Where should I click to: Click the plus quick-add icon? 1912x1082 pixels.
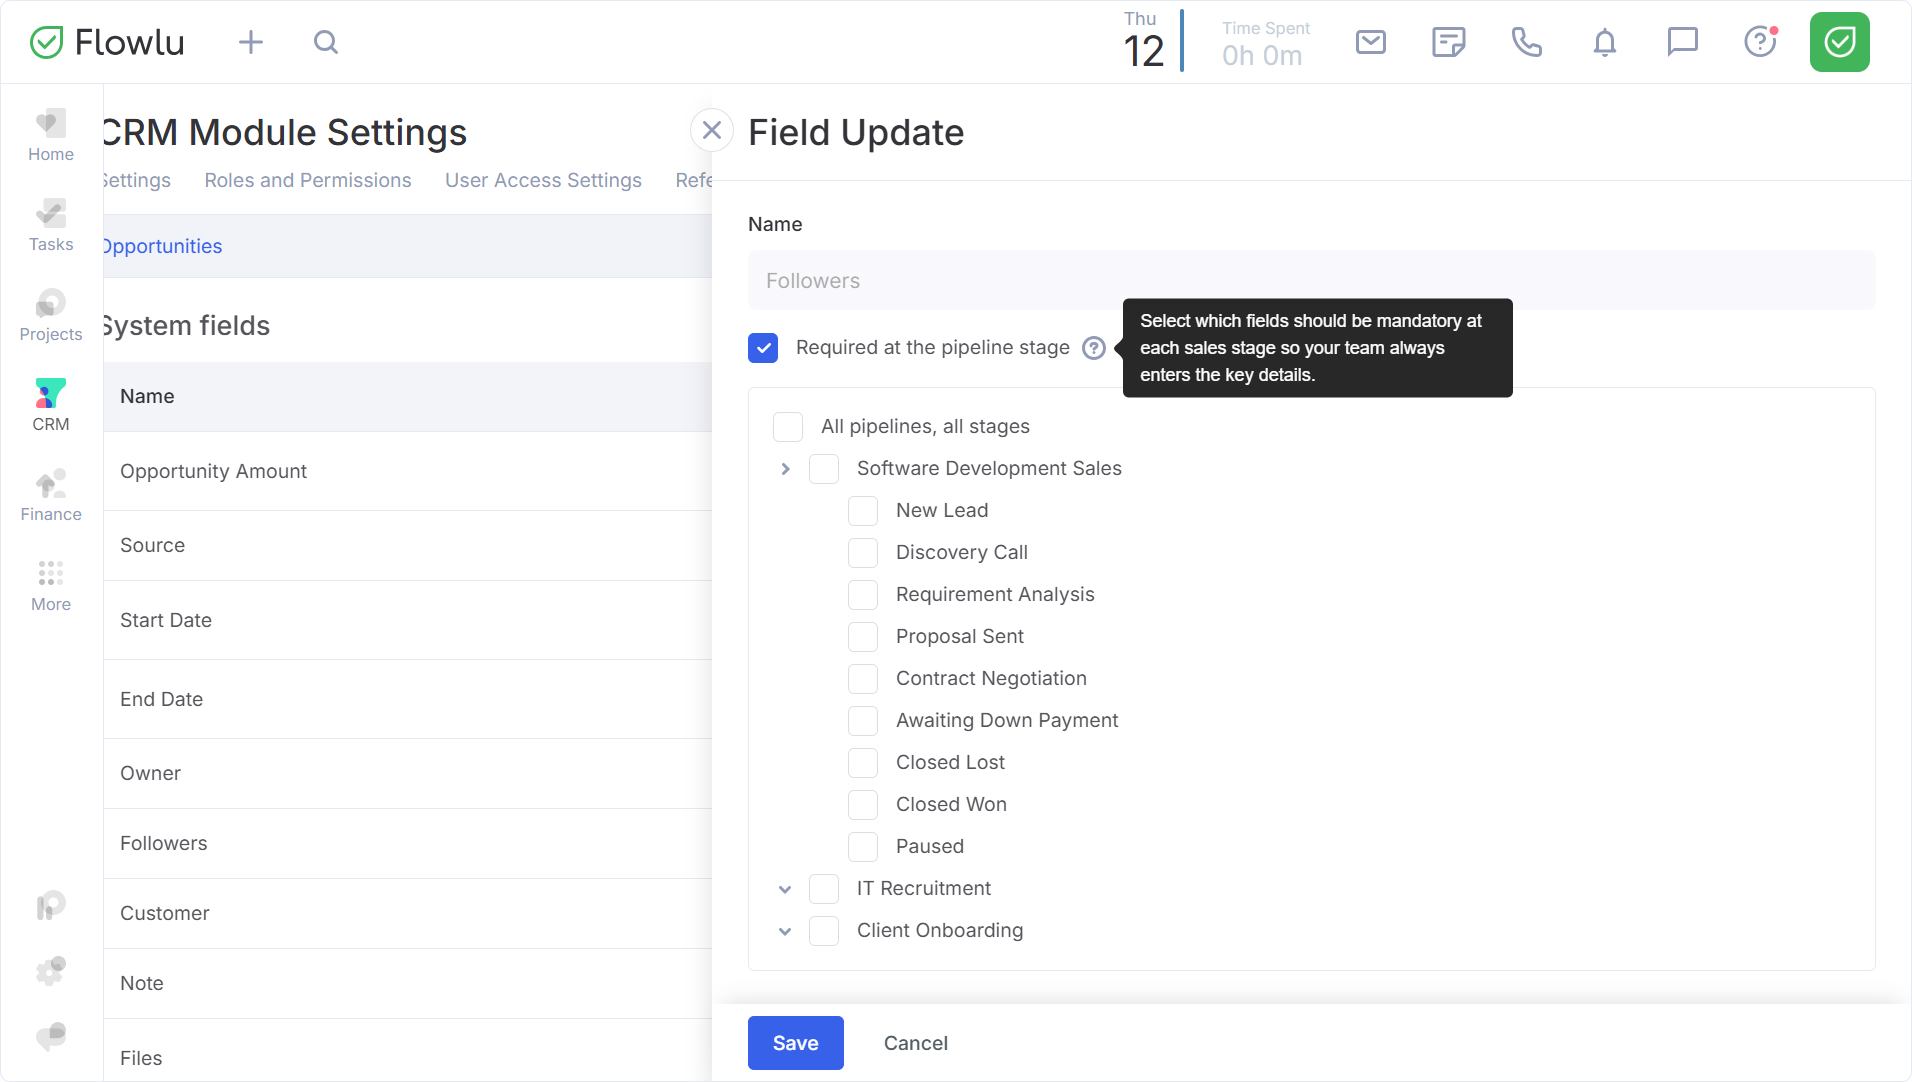pyautogui.click(x=251, y=42)
